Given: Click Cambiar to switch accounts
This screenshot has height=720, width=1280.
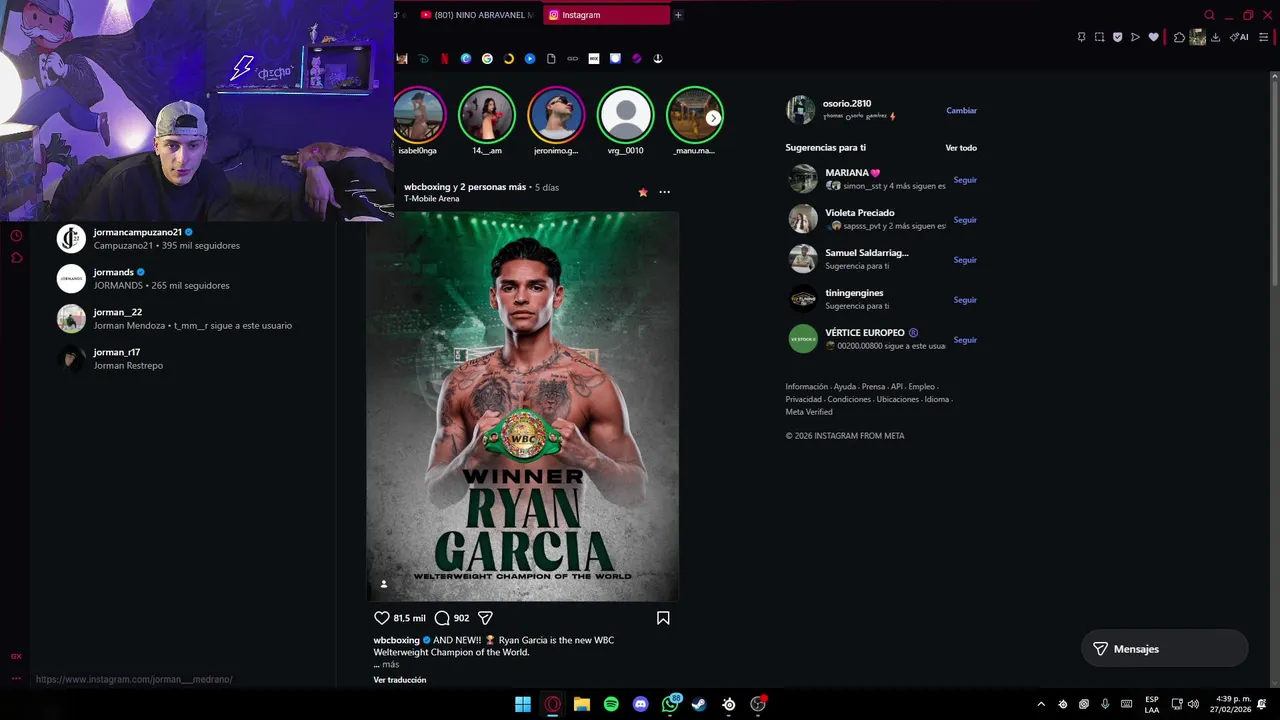Looking at the screenshot, I should [961, 110].
